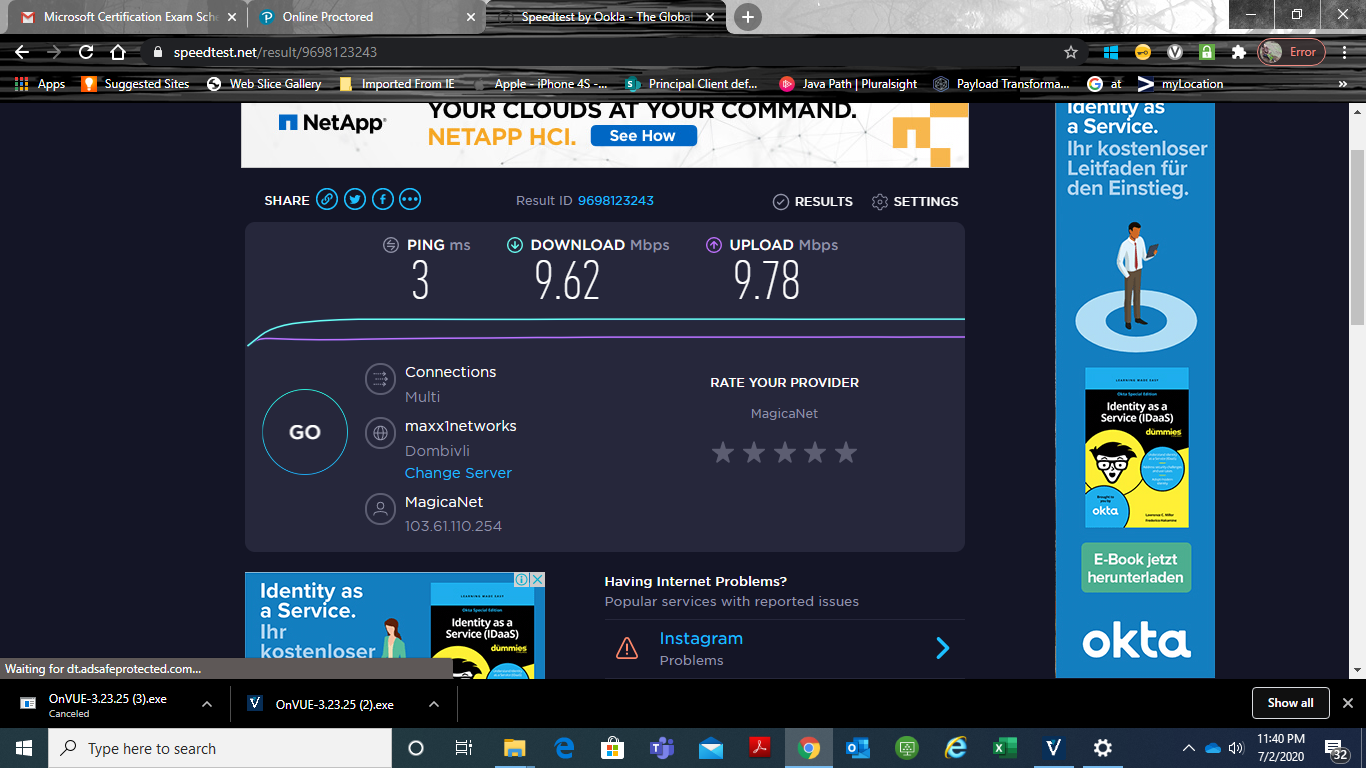Open Speedtest SETTINGS
This screenshot has width=1366, height=768.
click(x=915, y=202)
